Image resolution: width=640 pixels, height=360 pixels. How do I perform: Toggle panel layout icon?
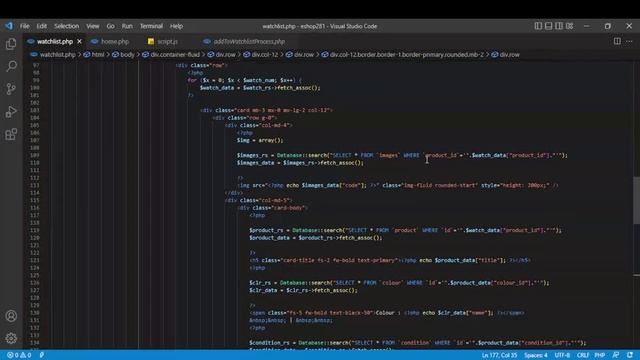pyautogui.click(x=549, y=26)
